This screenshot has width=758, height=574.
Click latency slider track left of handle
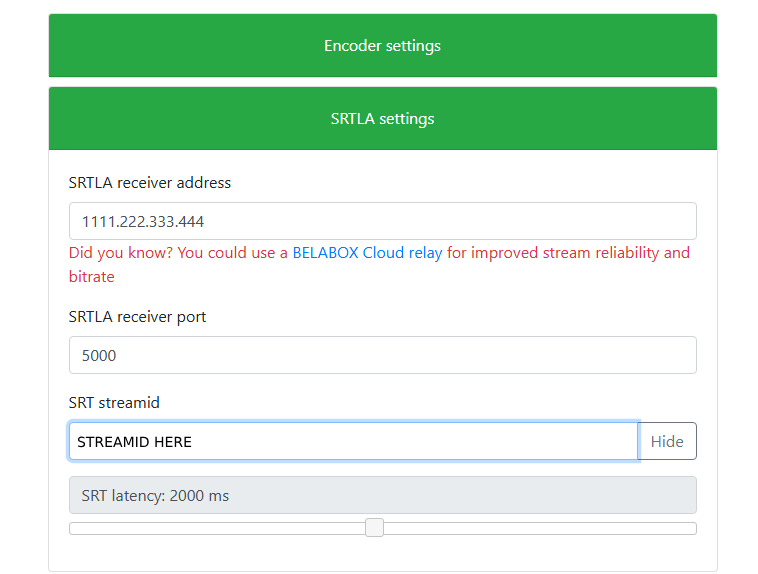pos(220,528)
